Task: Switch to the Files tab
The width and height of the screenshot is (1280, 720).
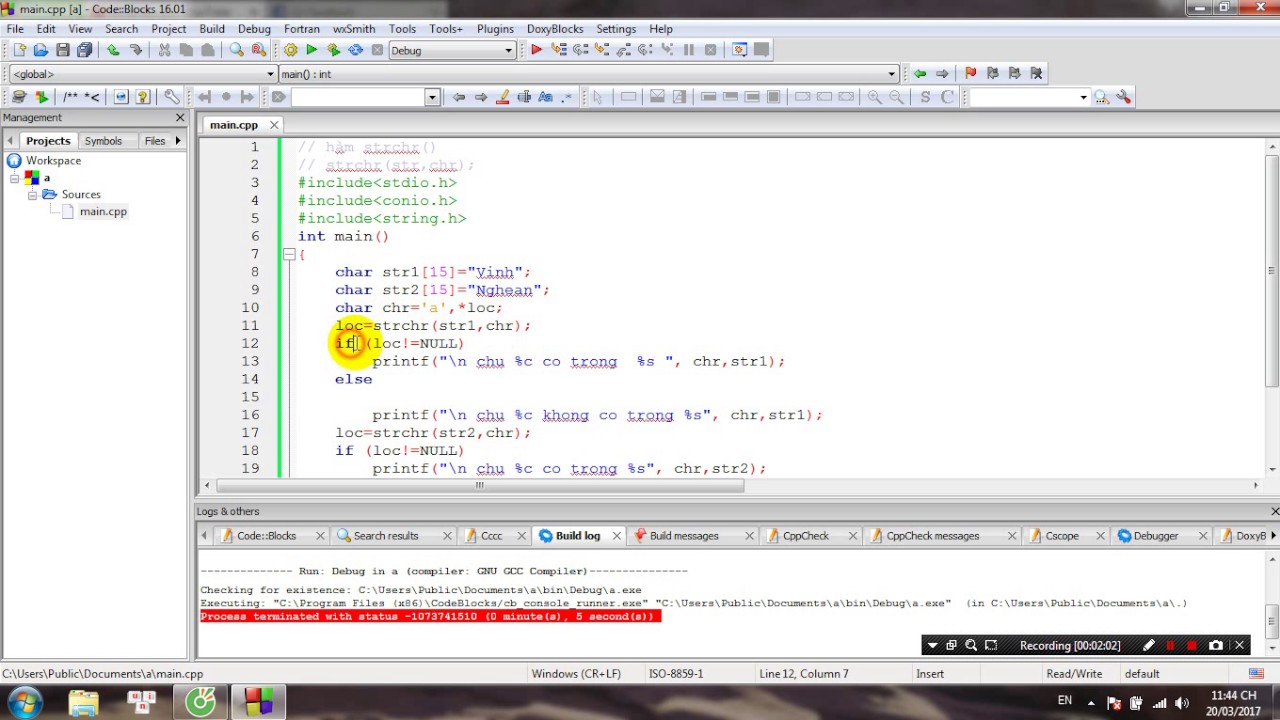Action: coord(155,141)
